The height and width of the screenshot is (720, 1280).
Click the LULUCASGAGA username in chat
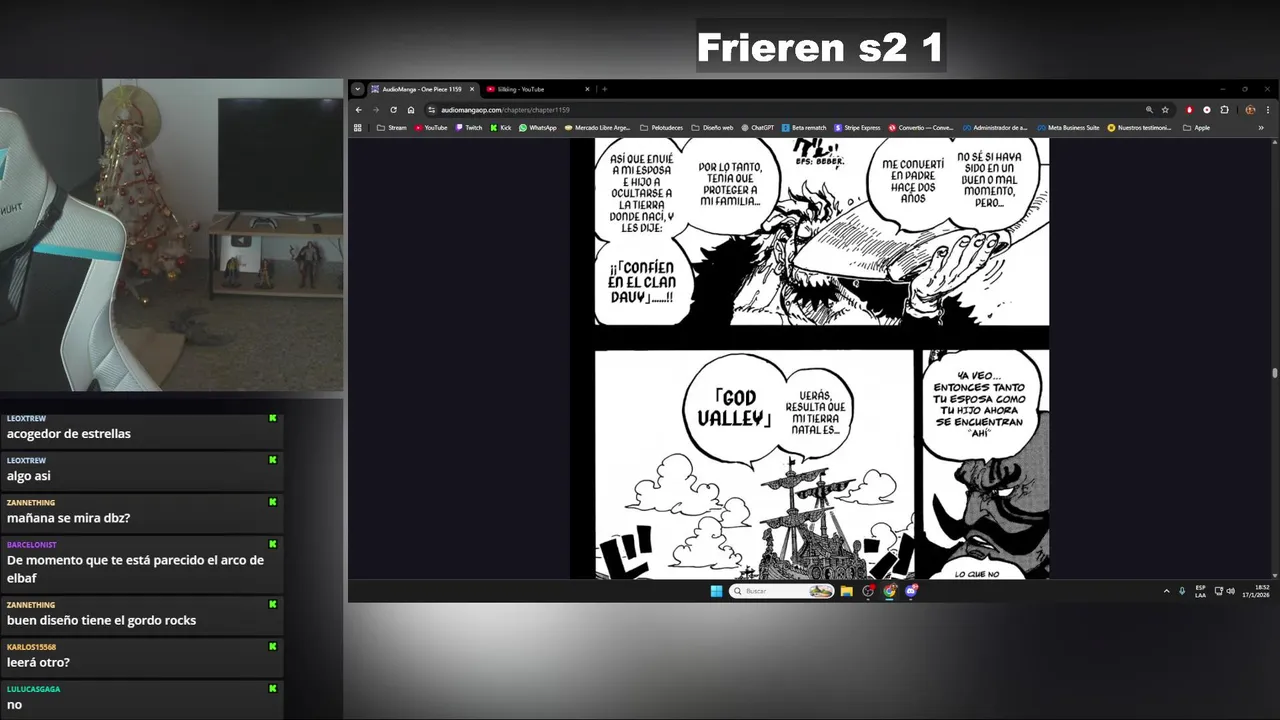click(32, 689)
